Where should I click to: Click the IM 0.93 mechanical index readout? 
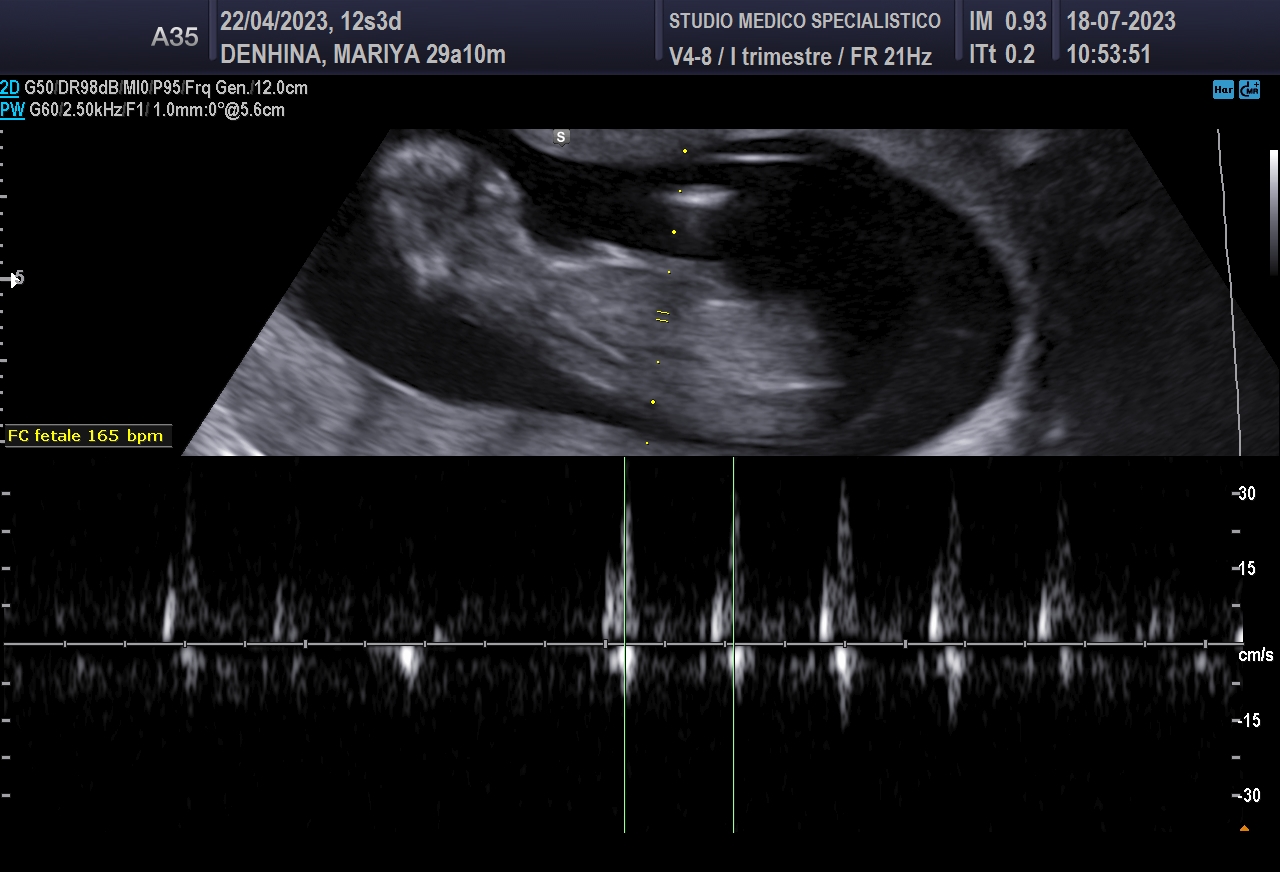coord(1007,21)
